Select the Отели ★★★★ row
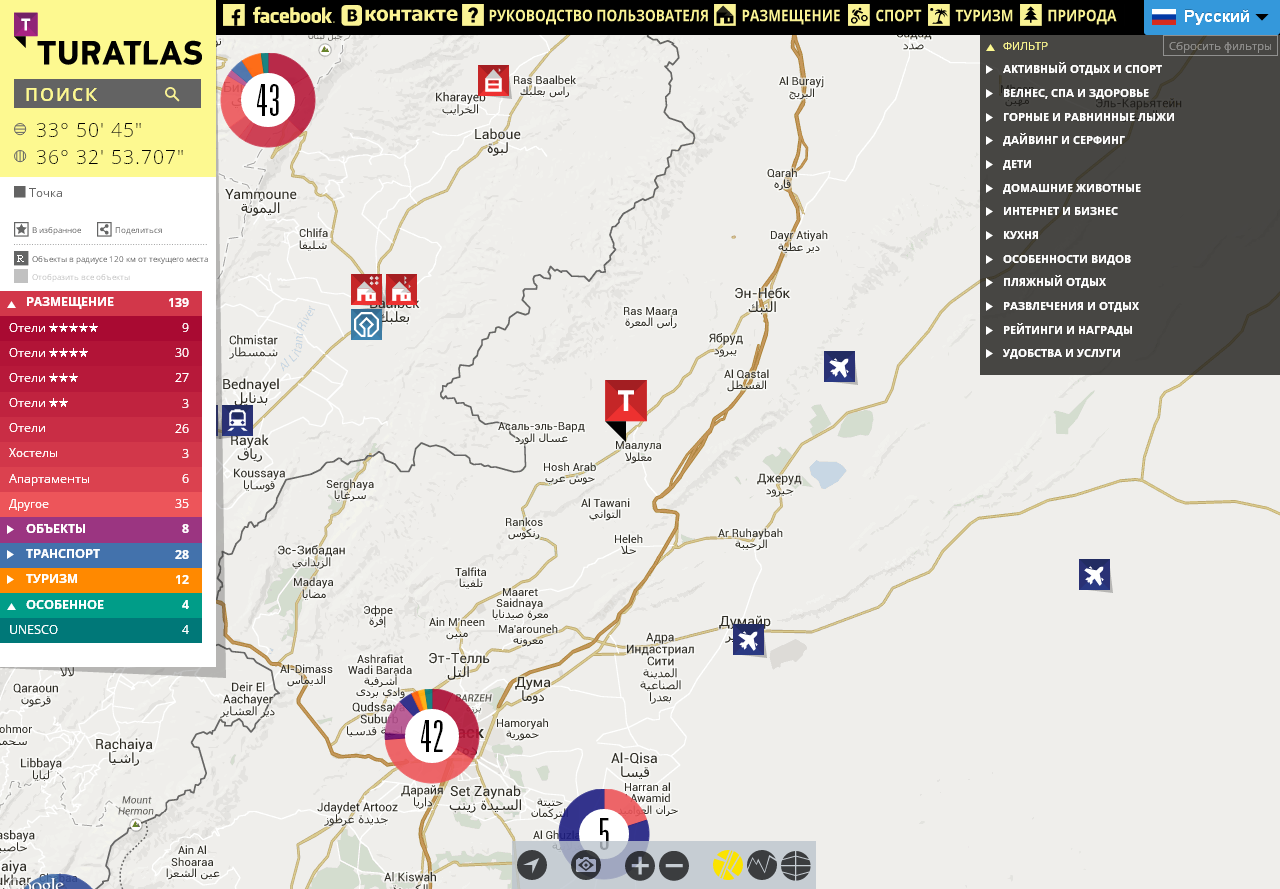Image resolution: width=1280 pixels, height=889 pixels. pos(101,353)
